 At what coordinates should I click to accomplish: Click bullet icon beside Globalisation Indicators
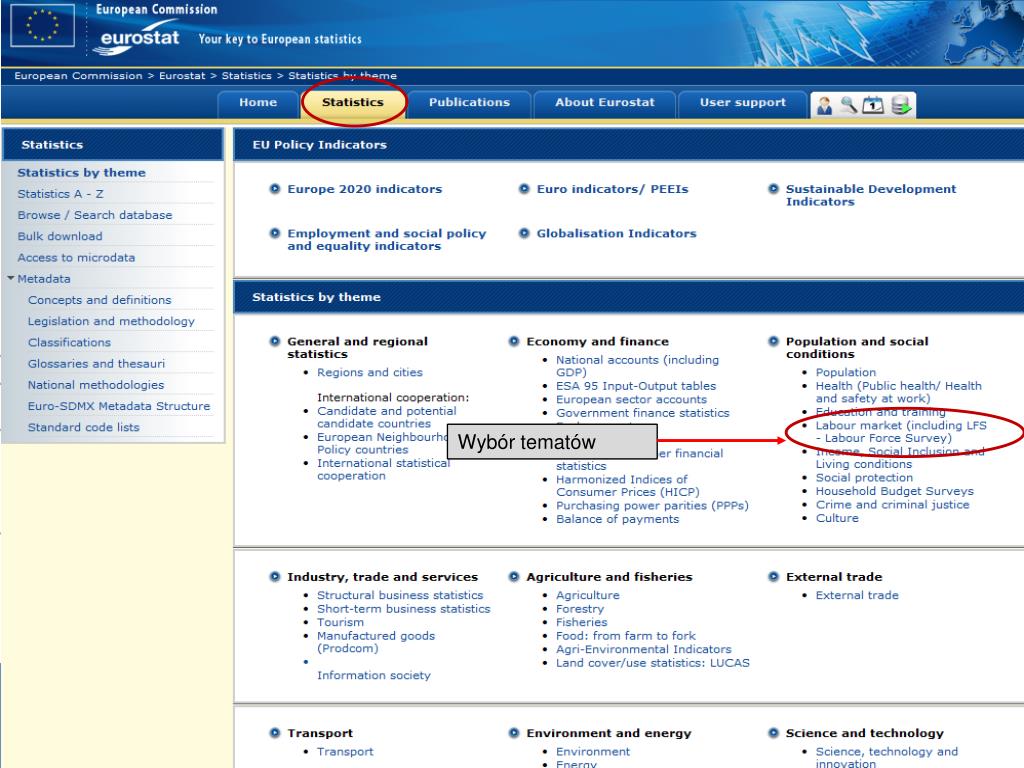coord(524,233)
